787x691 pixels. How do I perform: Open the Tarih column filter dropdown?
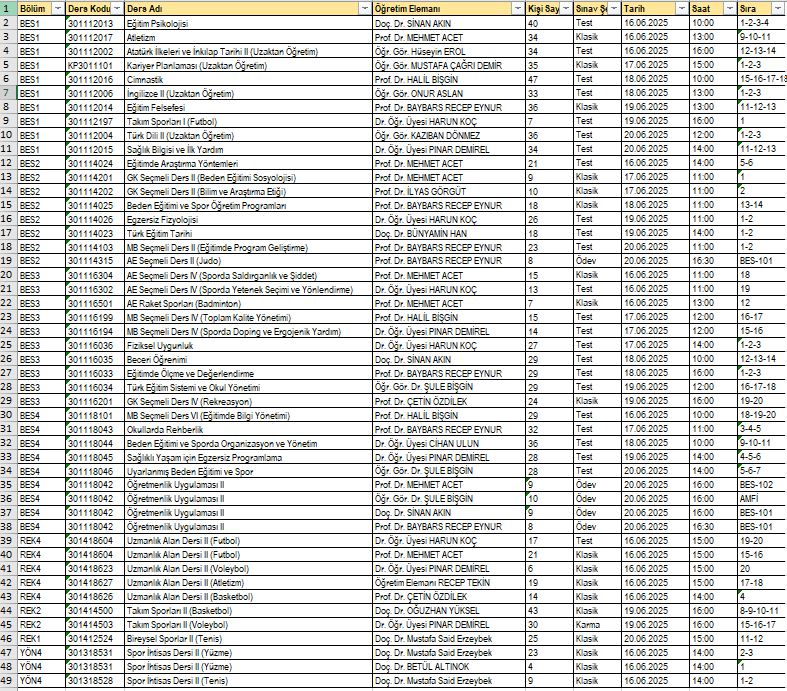(682, 9)
